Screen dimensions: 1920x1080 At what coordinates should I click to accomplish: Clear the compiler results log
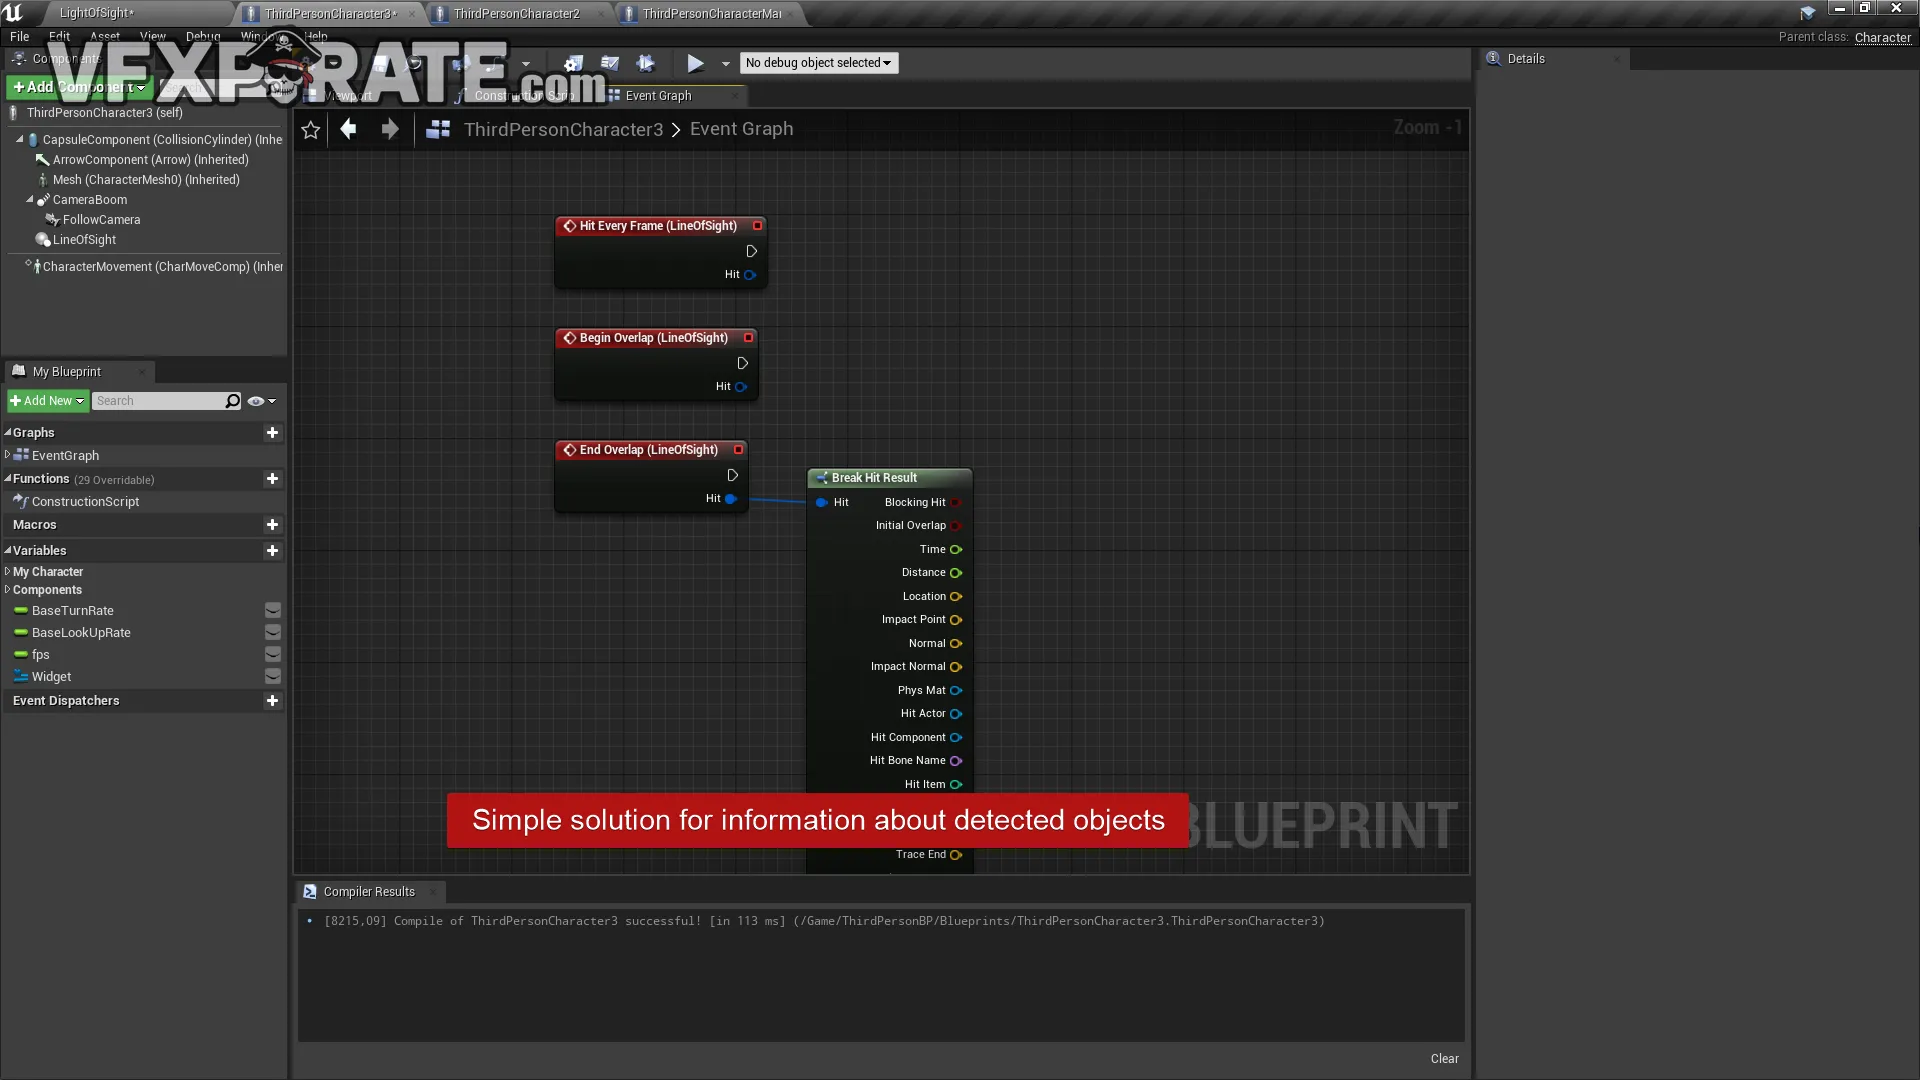(x=1444, y=1059)
